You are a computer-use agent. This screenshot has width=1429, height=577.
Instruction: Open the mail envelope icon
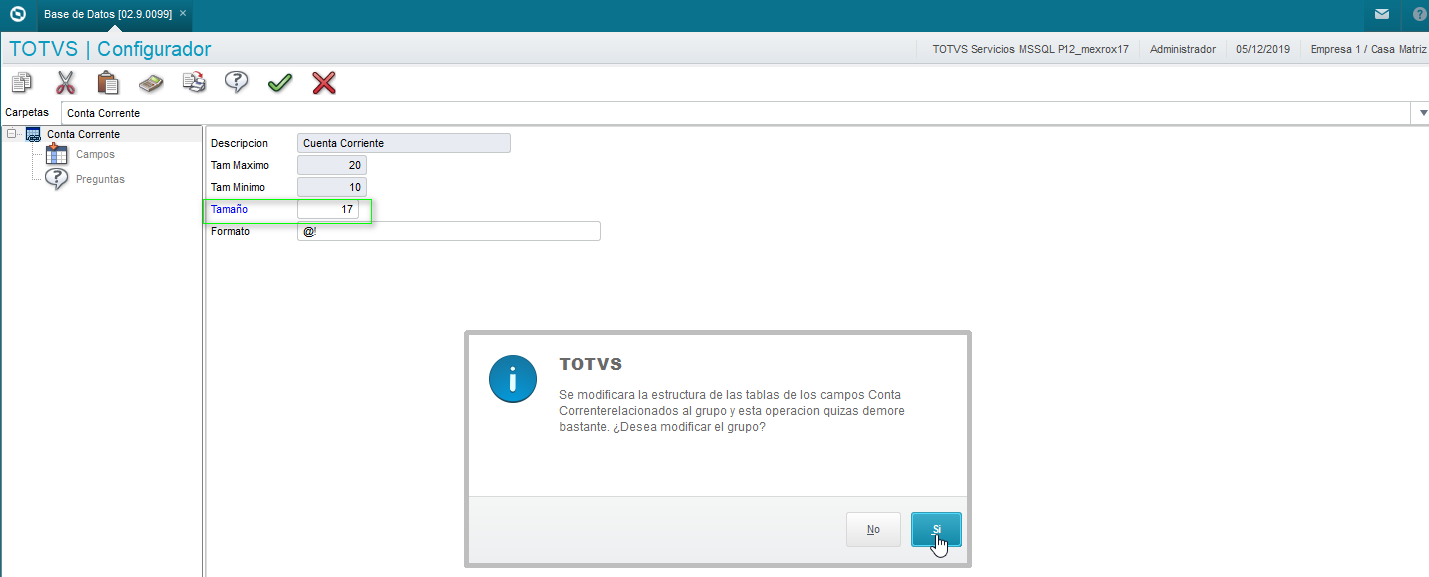1381,14
